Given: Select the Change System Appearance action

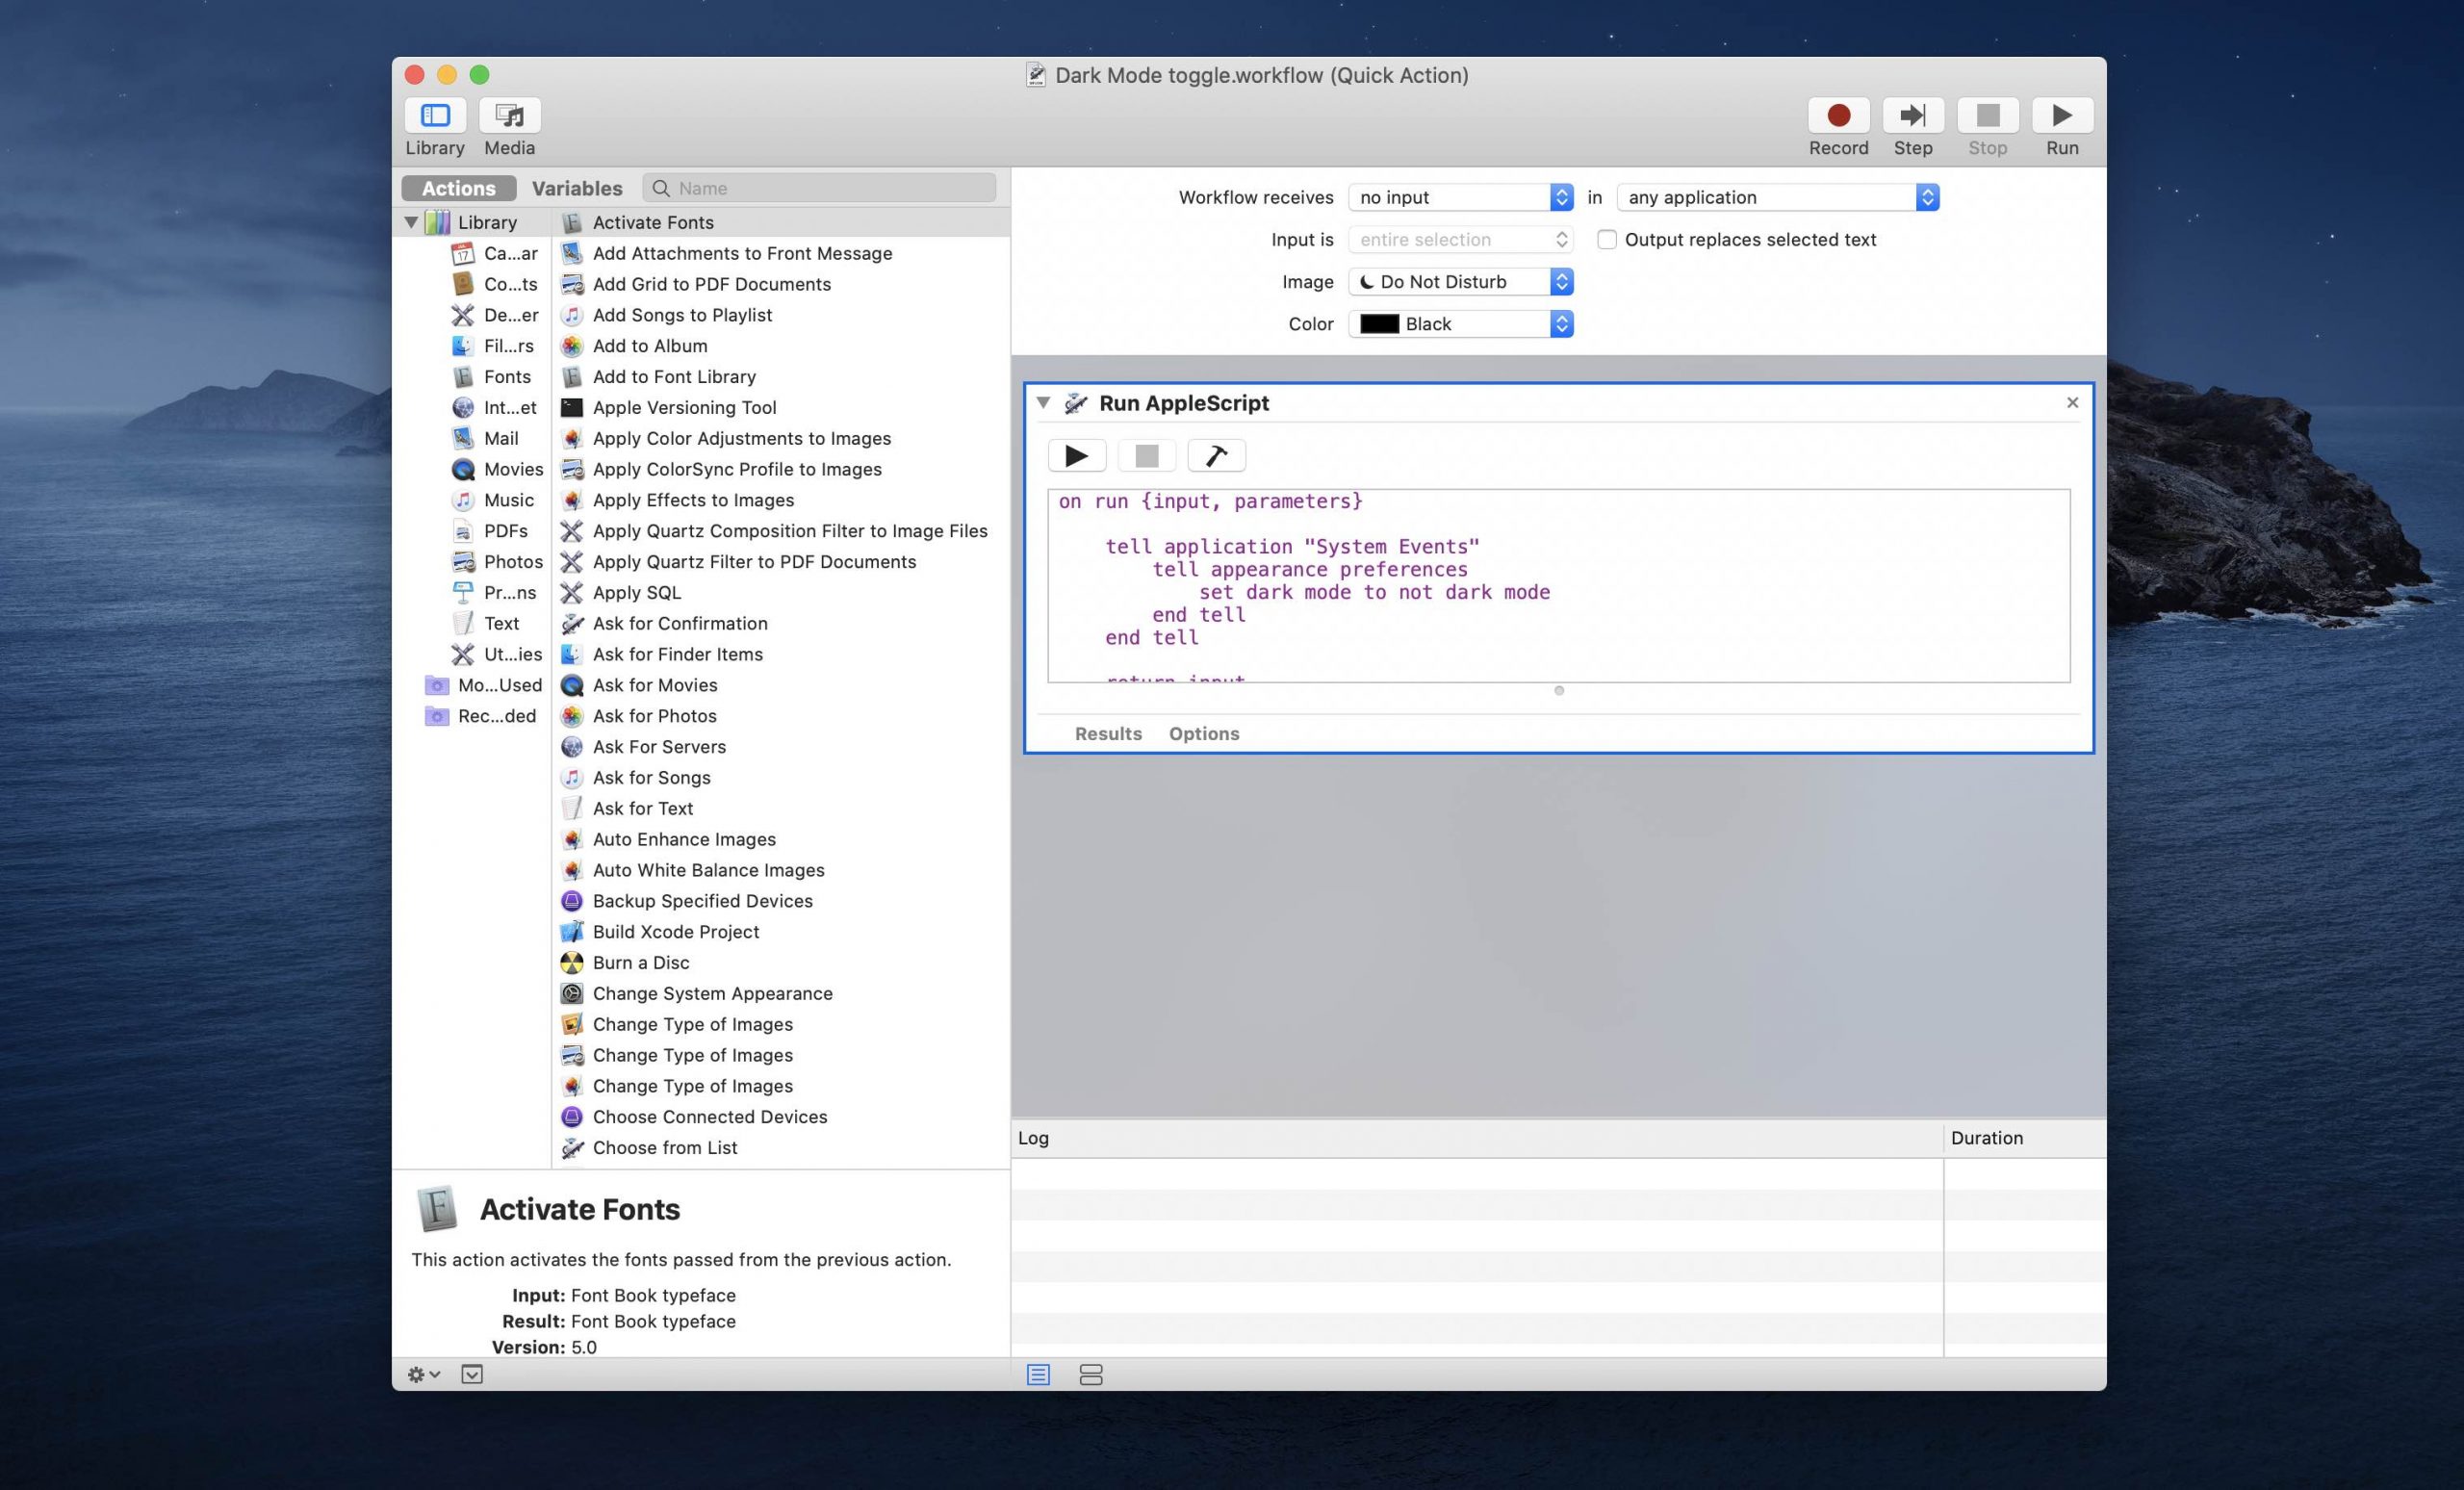Looking at the screenshot, I should tap(781, 993).
